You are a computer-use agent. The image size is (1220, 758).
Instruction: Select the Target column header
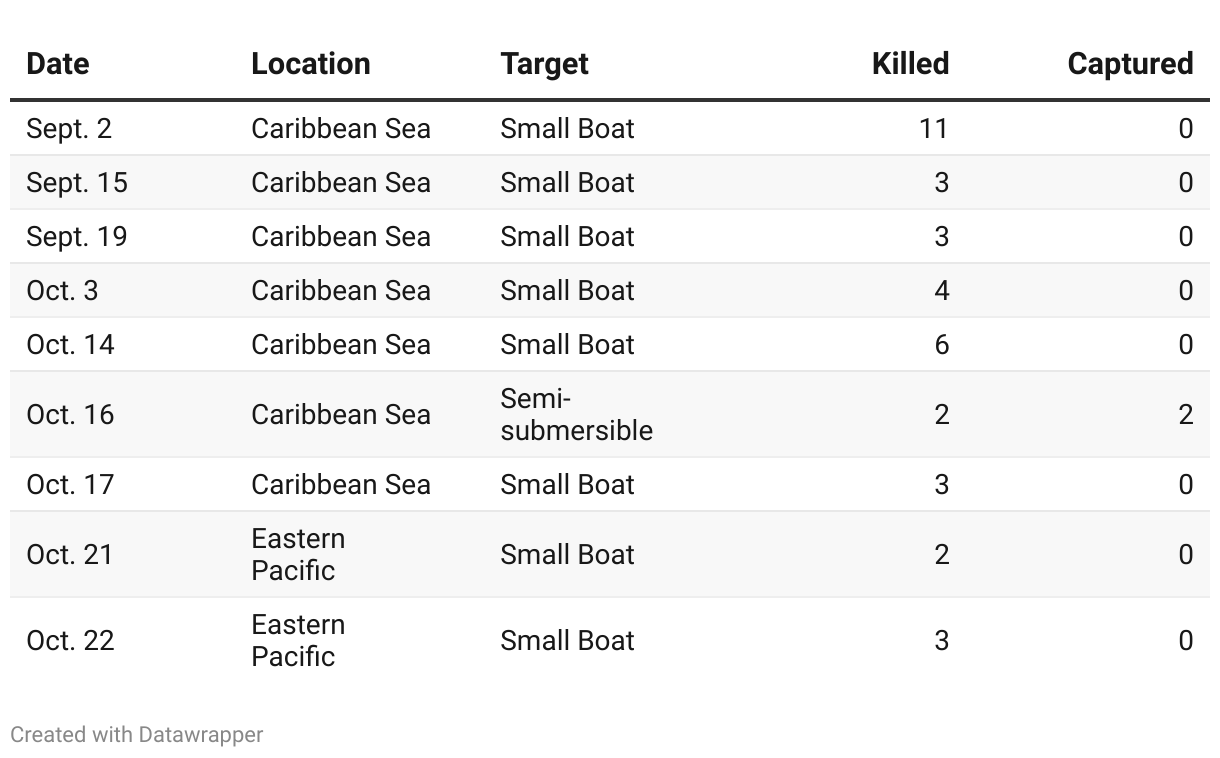tap(544, 64)
